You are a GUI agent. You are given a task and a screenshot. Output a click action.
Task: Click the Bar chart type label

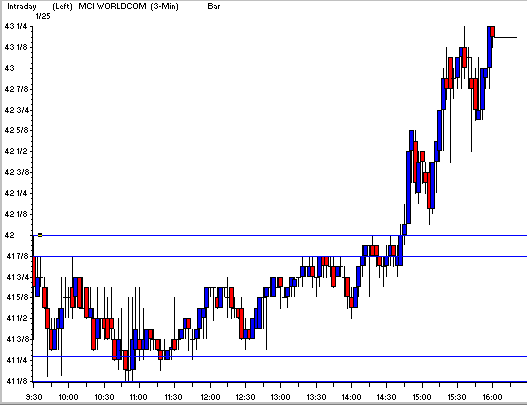214,6
